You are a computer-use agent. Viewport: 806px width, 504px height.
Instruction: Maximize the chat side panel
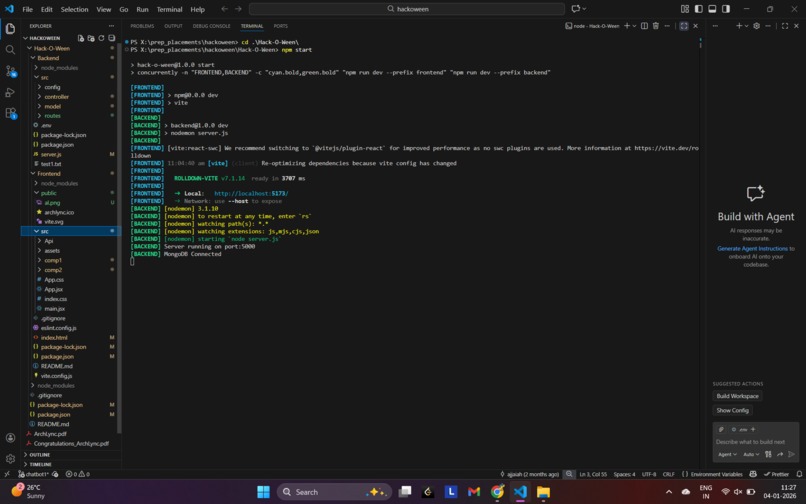pos(785,26)
